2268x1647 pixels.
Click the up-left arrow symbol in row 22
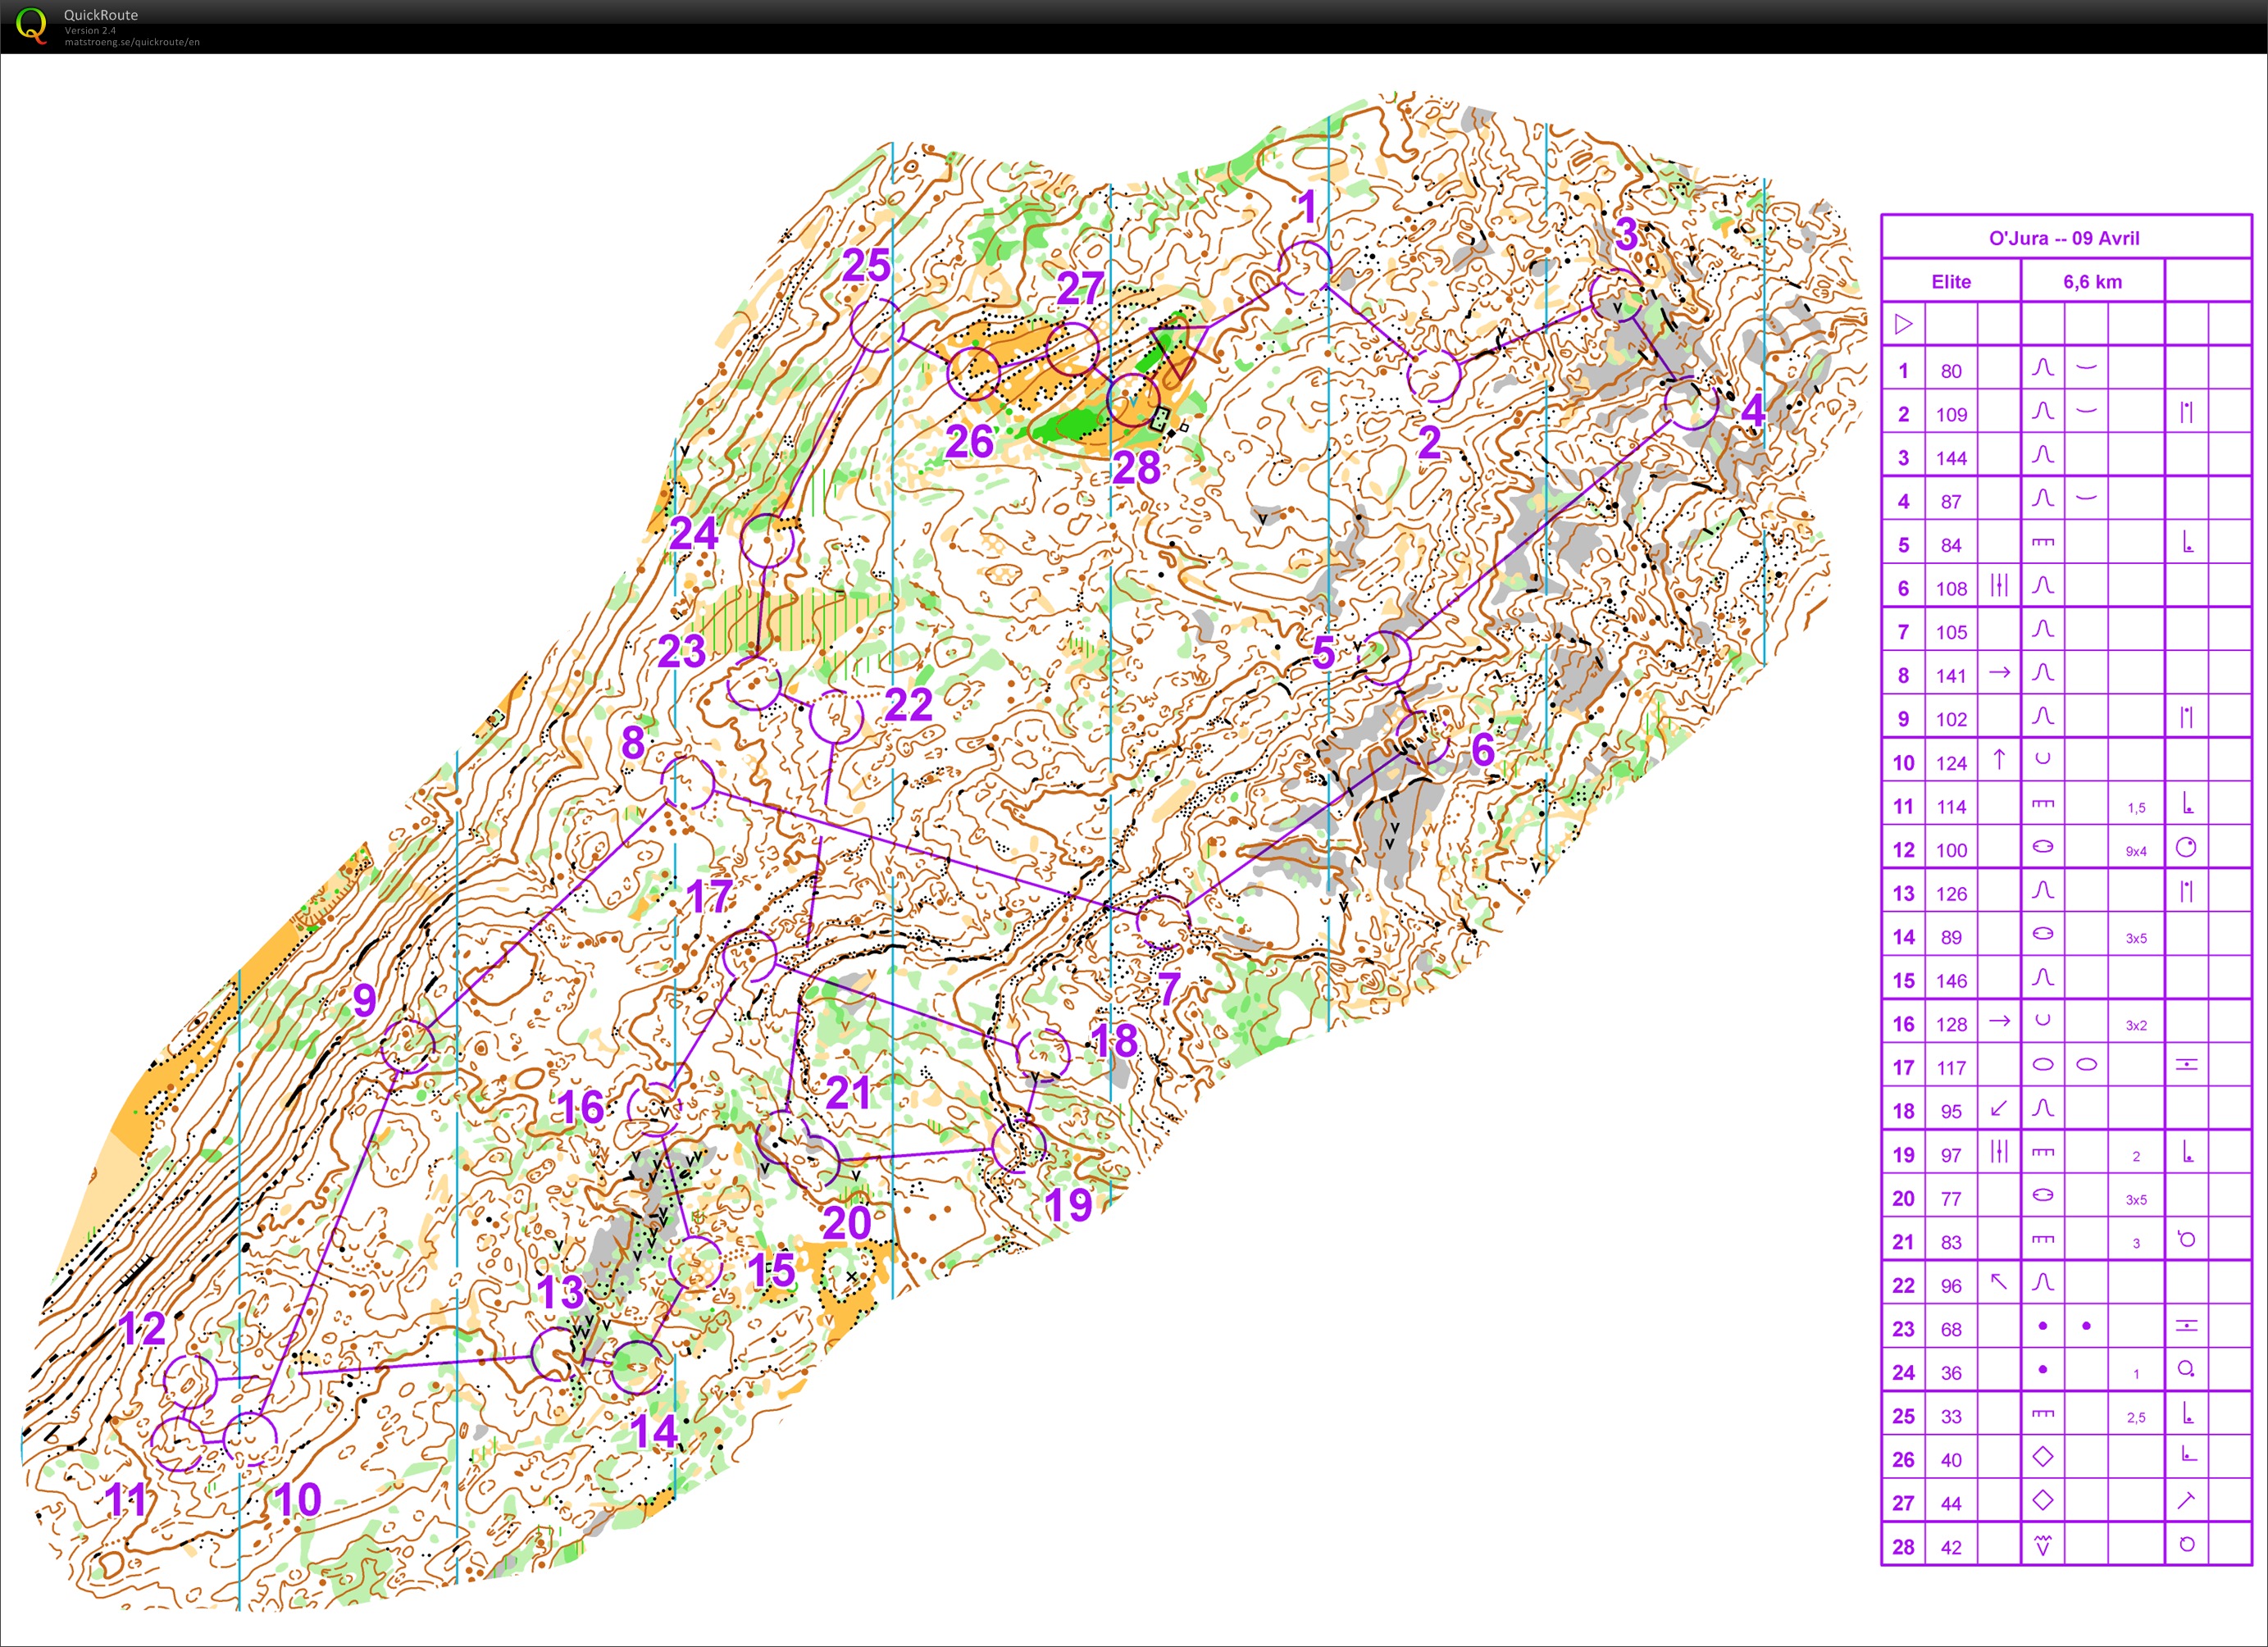(x=1999, y=1282)
